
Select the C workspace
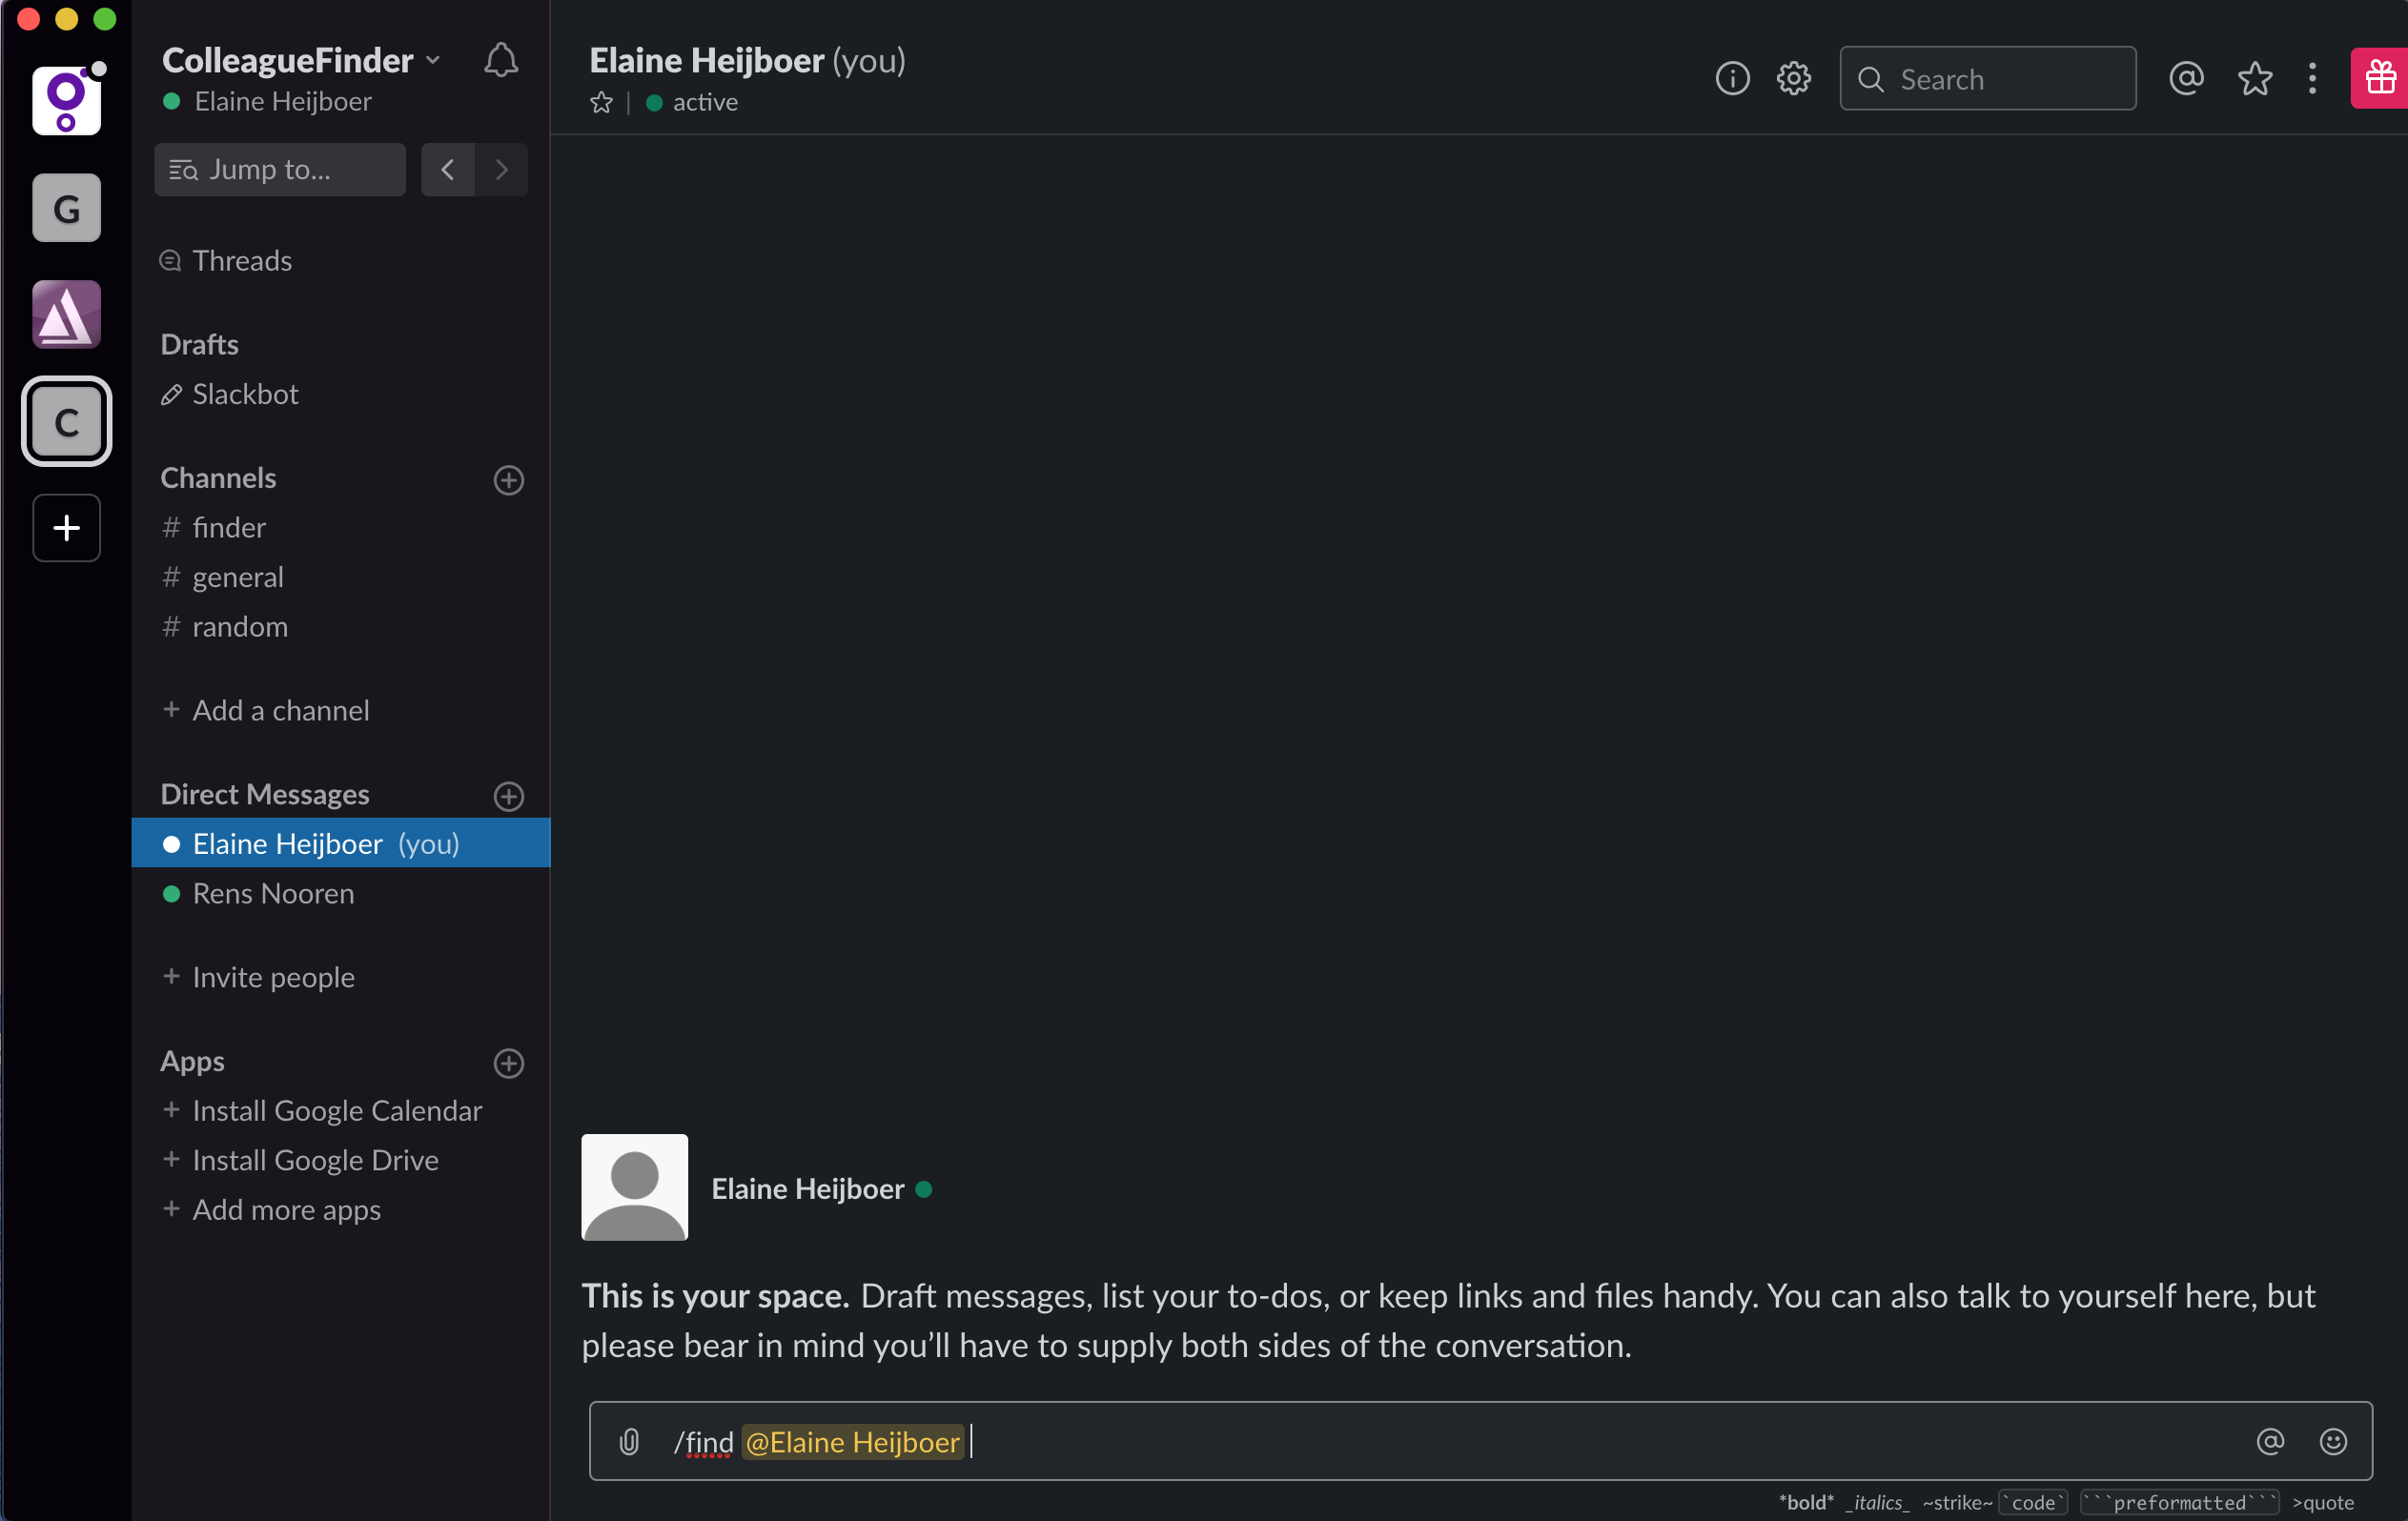[66, 421]
